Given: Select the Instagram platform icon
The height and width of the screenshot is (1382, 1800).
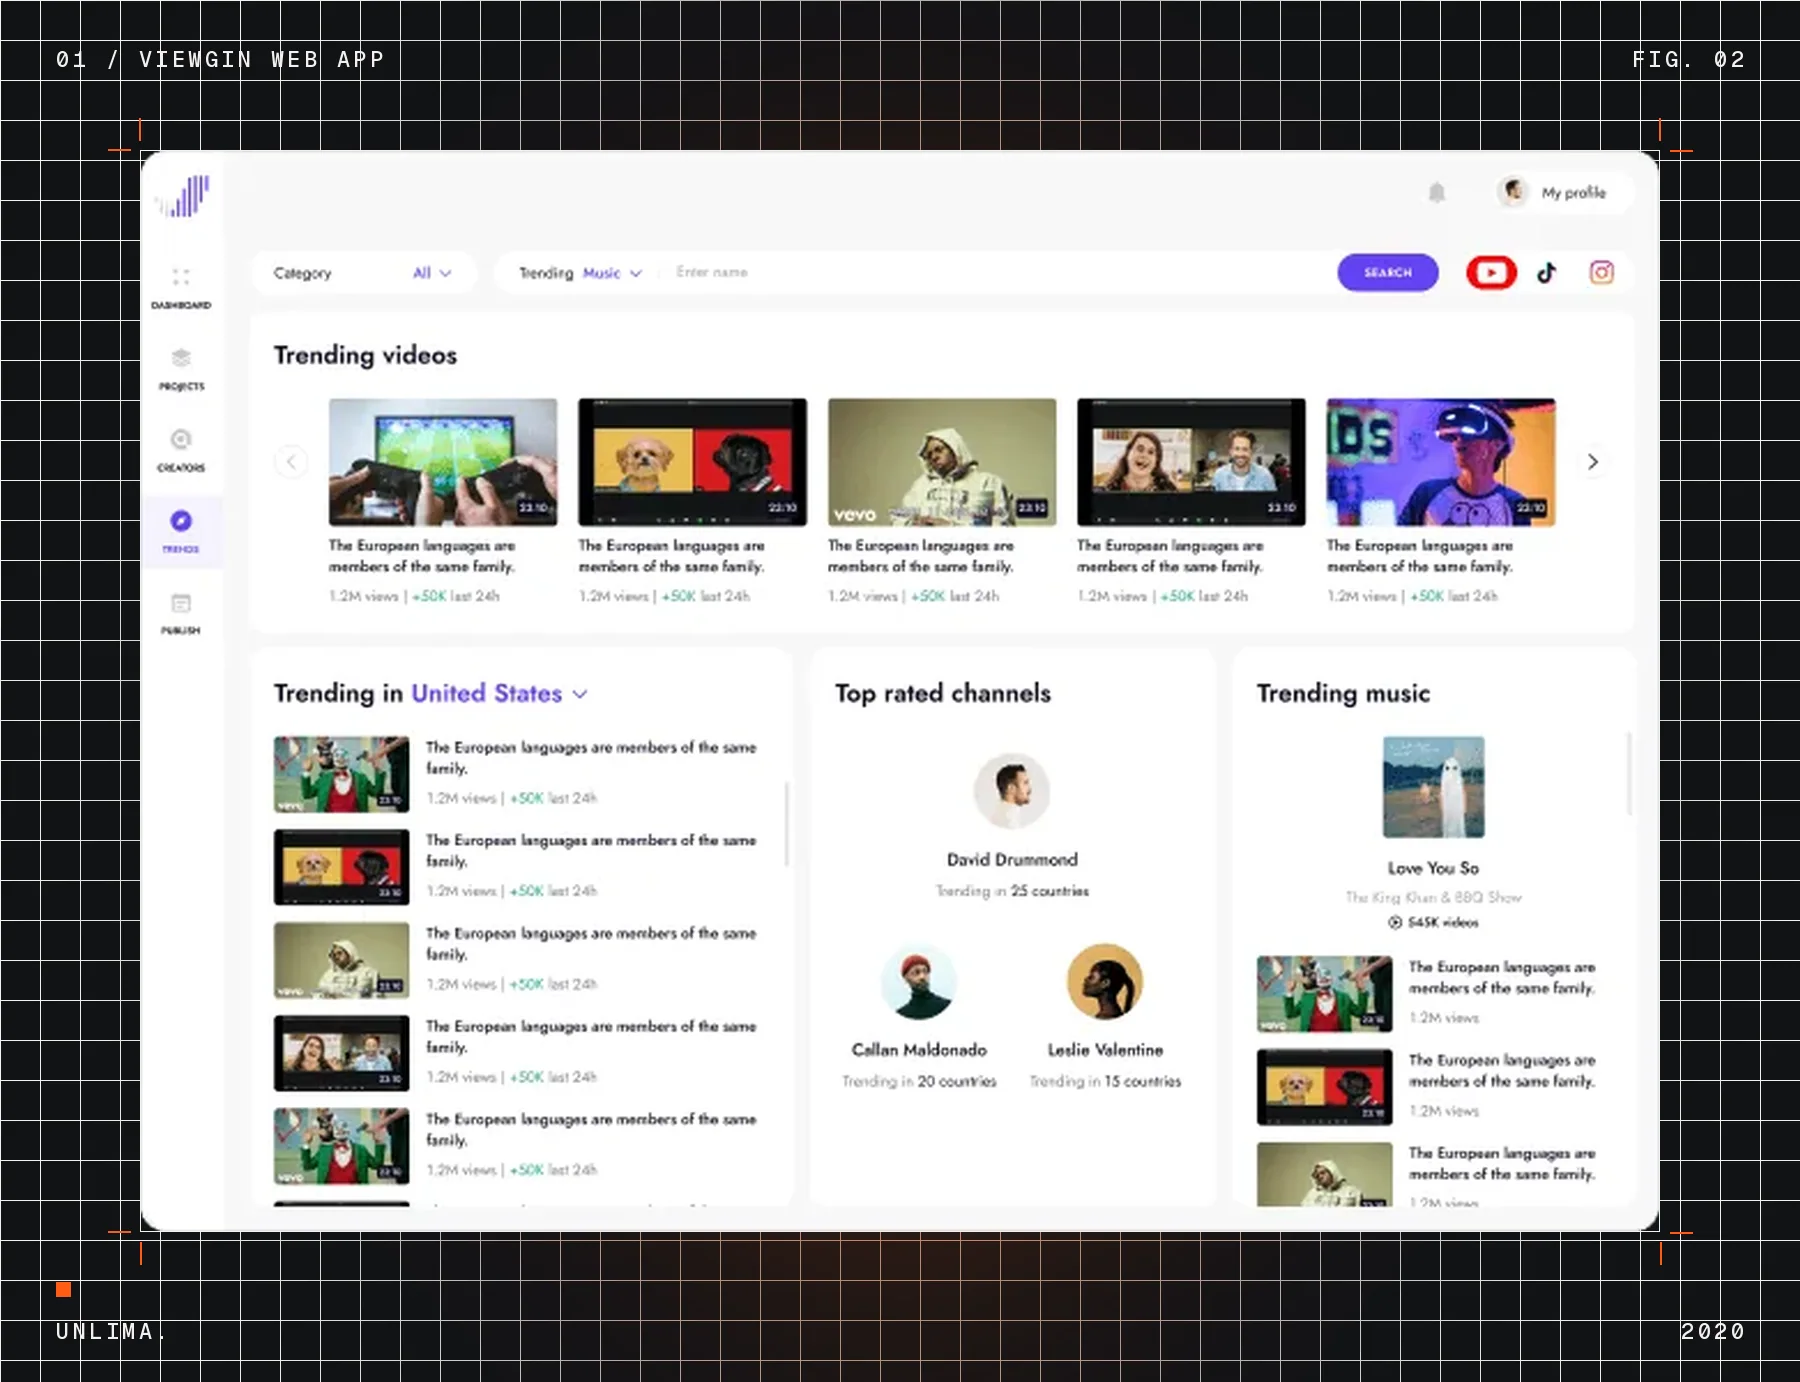Looking at the screenshot, I should pos(1602,272).
